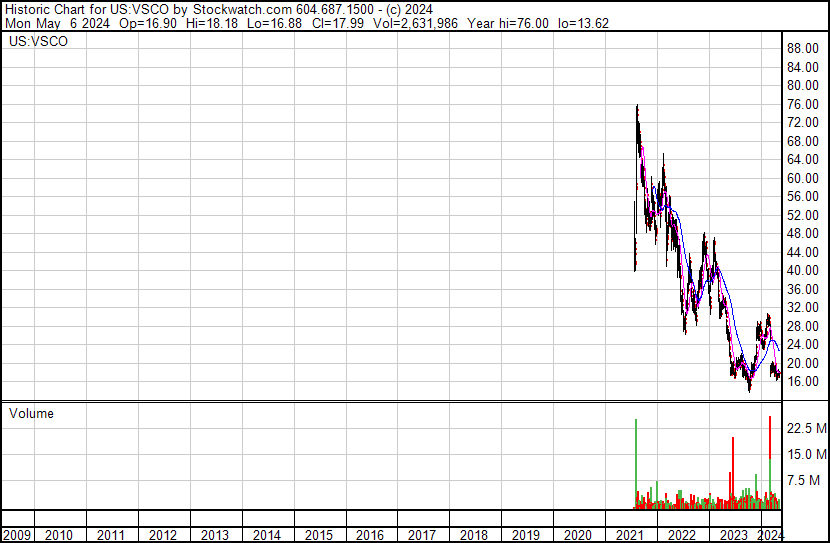830x543 pixels.
Task: Click the 2023 year label on the time axis
Action: point(733,535)
